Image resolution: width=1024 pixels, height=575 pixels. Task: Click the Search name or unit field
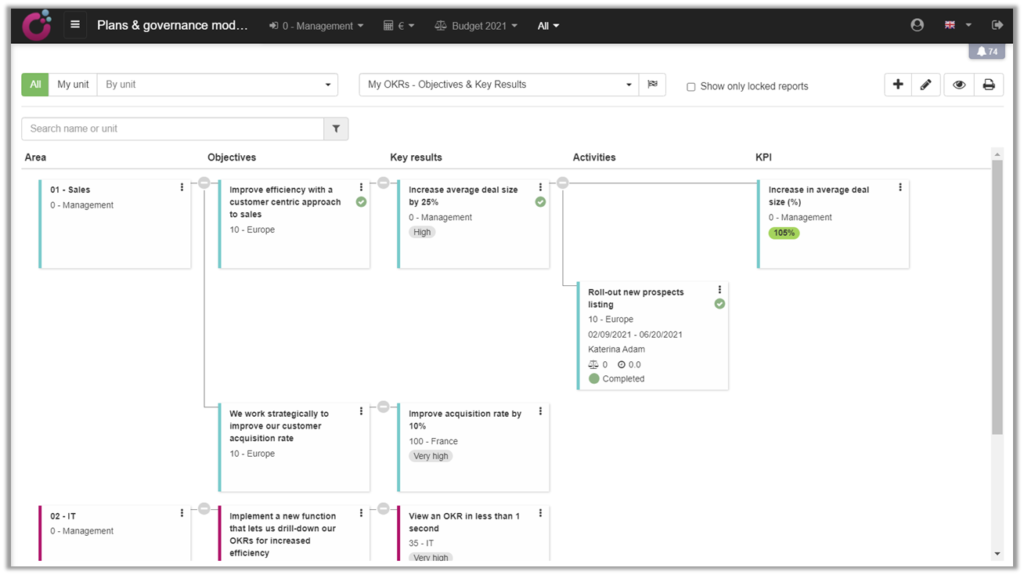click(x=173, y=129)
